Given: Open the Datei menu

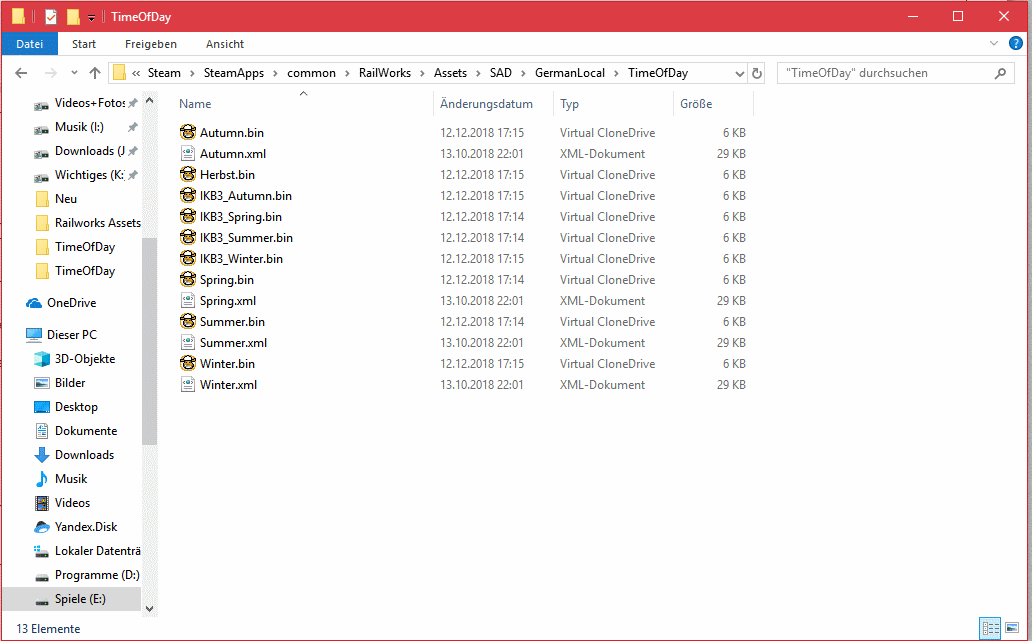Looking at the screenshot, I should click(30, 44).
